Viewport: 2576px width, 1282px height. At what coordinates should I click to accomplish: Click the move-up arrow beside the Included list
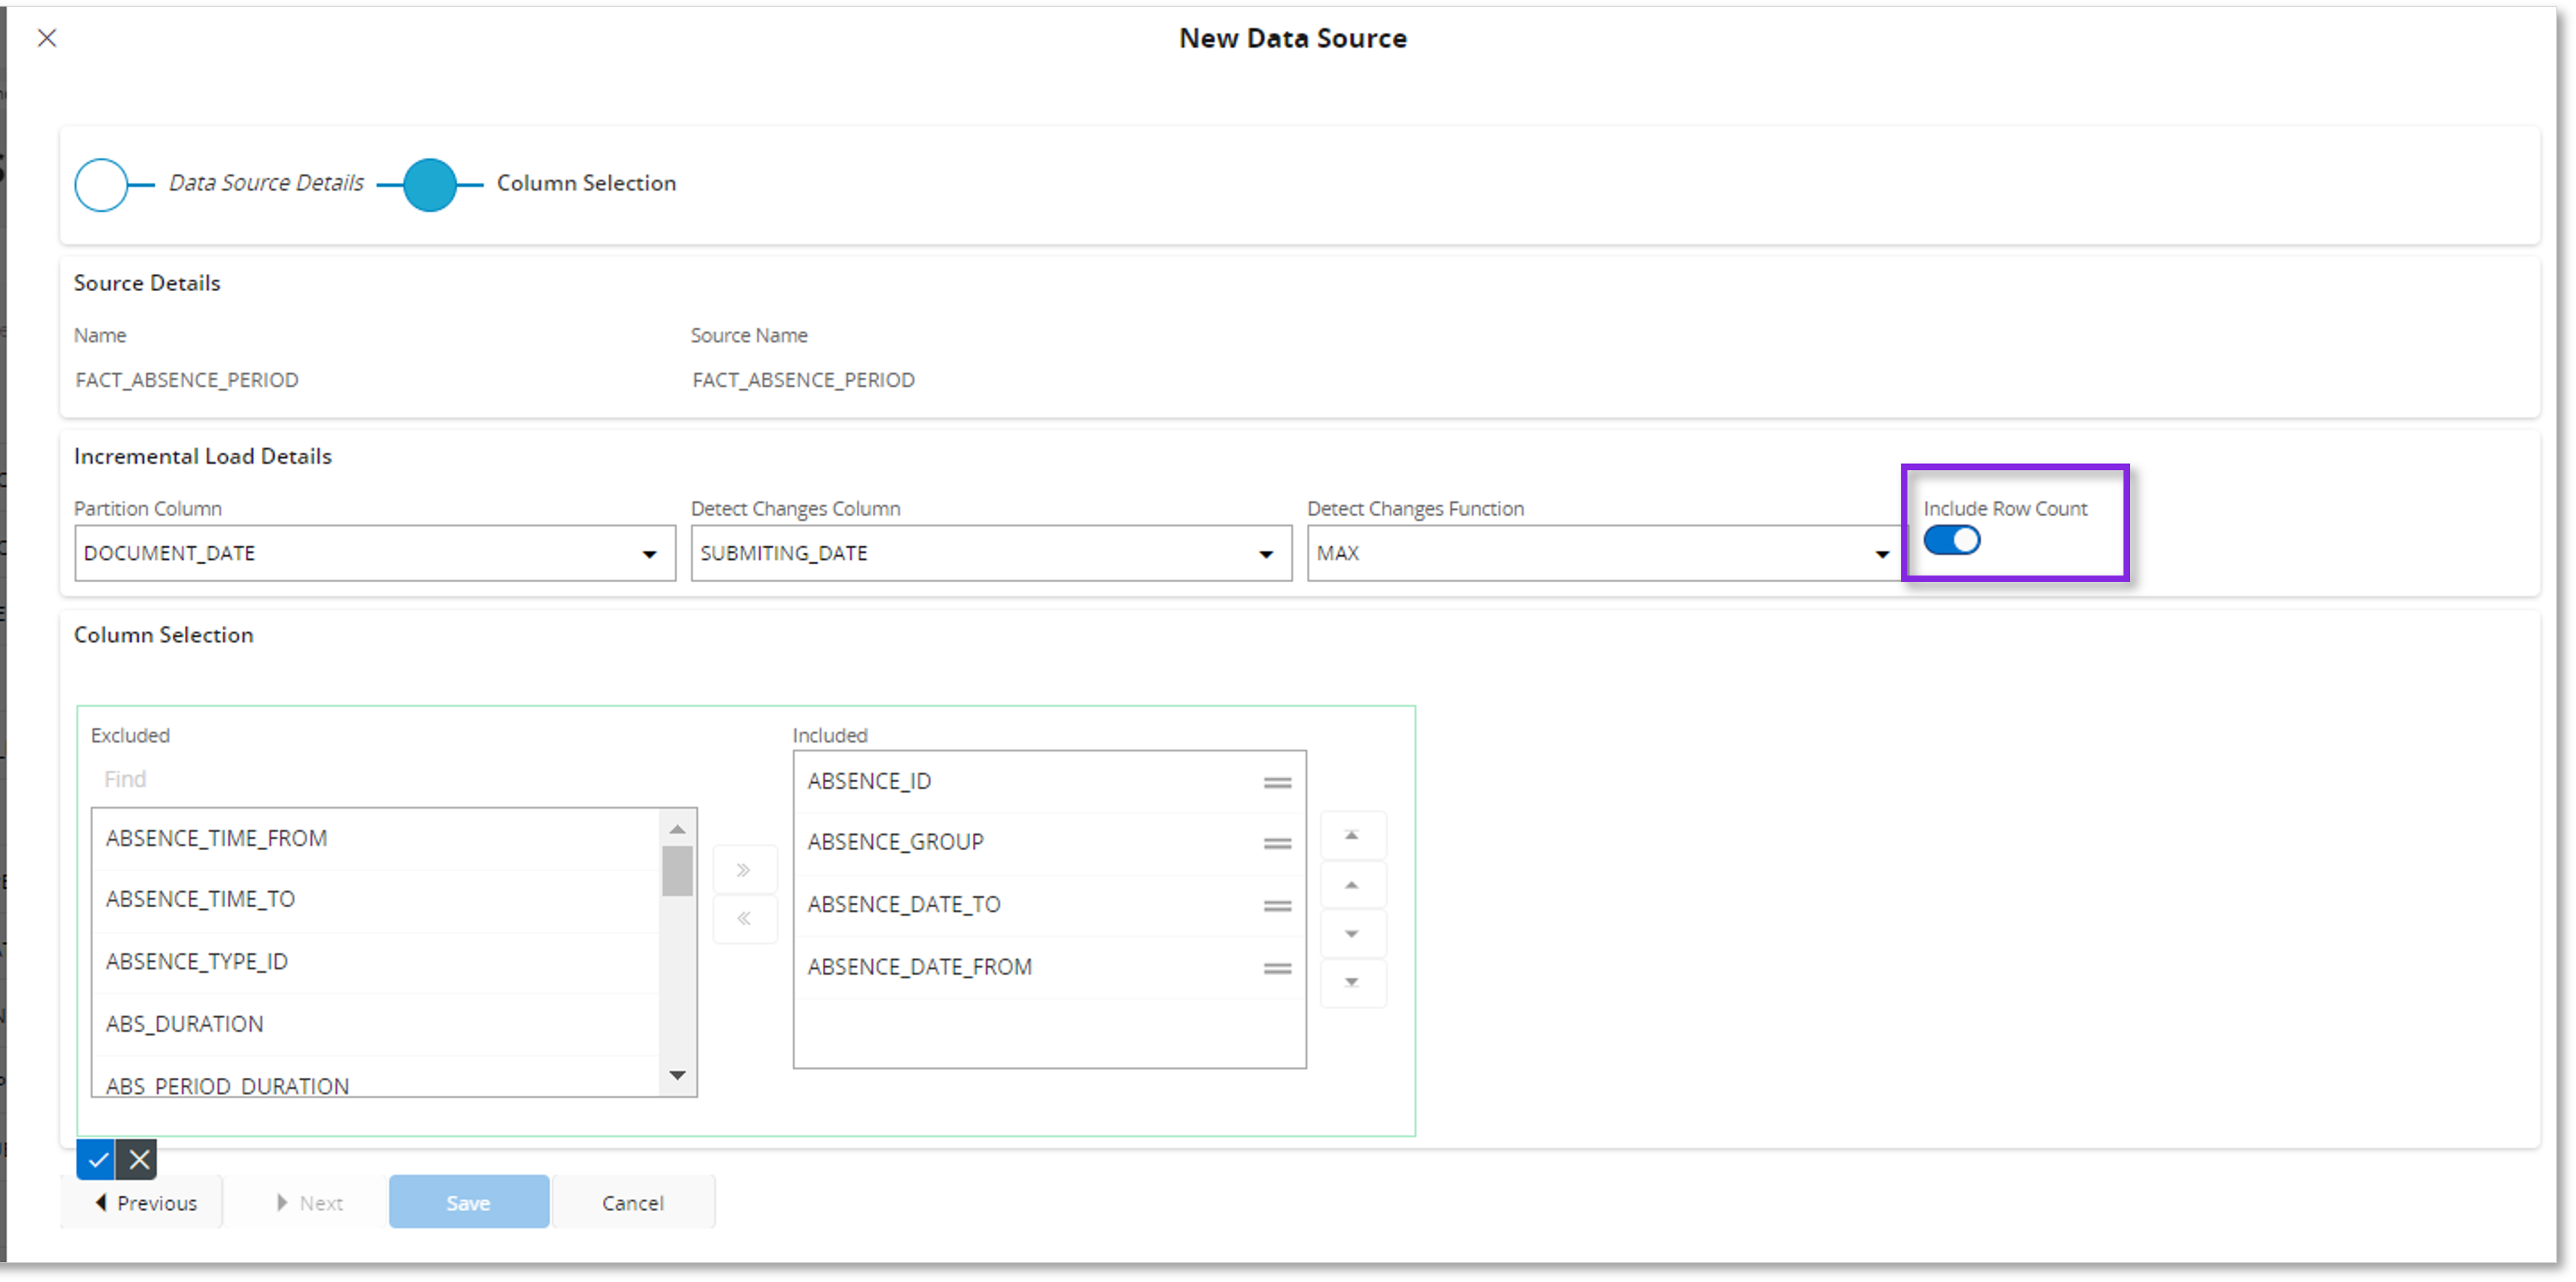[1353, 884]
